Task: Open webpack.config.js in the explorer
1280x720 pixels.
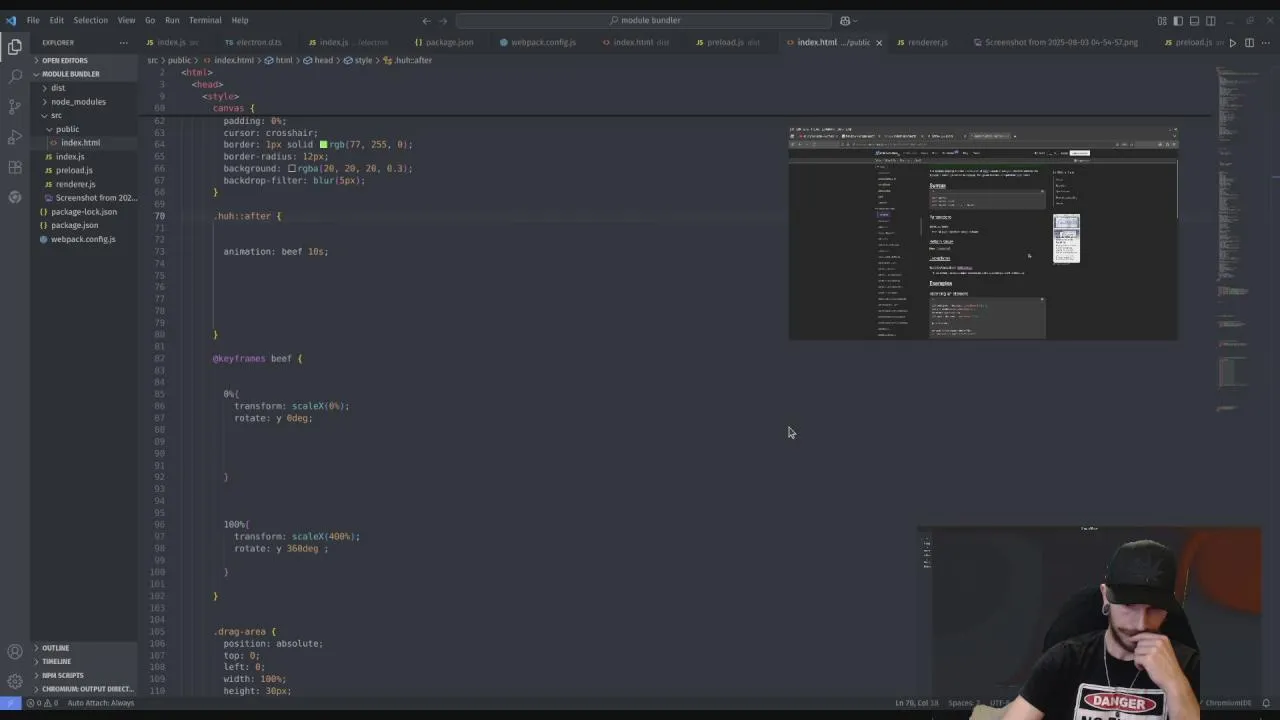Action: pyautogui.click(x=82, y=239)
